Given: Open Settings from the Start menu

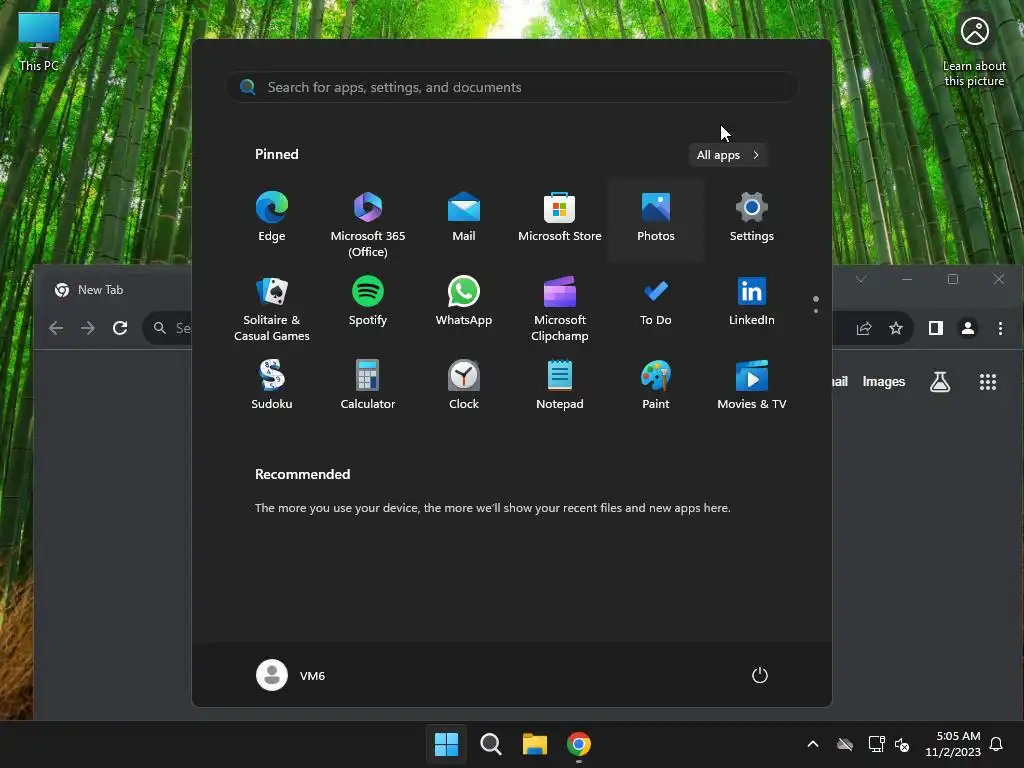Looking at the screenshot, I should [x=752, y=218].
